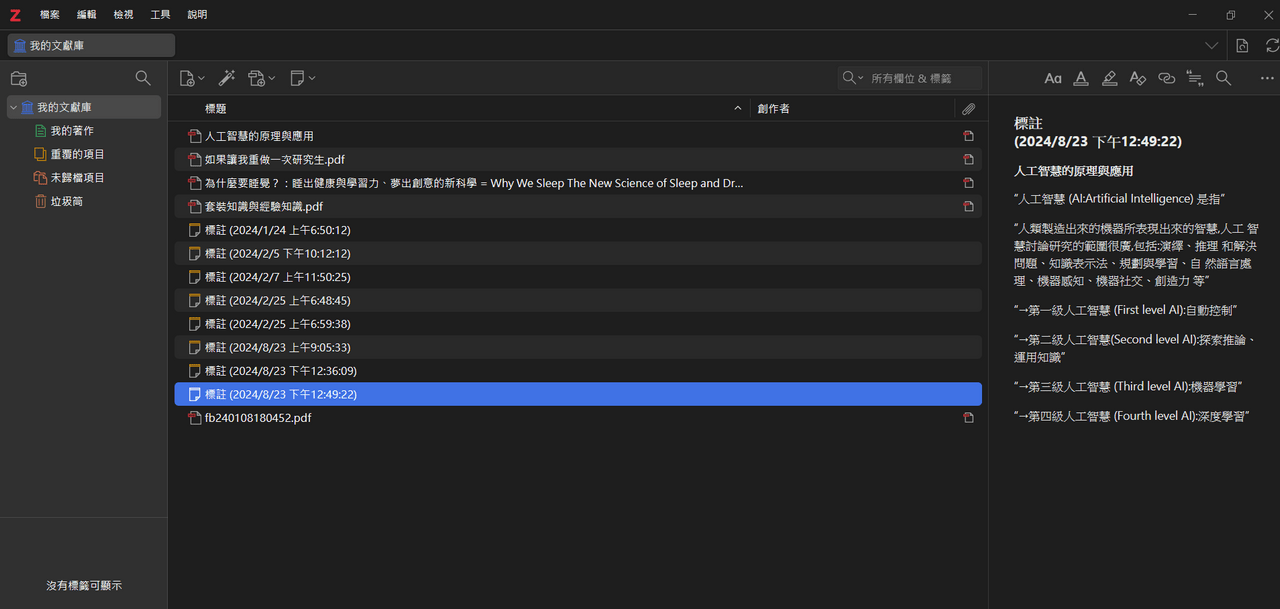Click the clear formatting icon
The width and height of the screenshot is (1280, 609).
1137,78
